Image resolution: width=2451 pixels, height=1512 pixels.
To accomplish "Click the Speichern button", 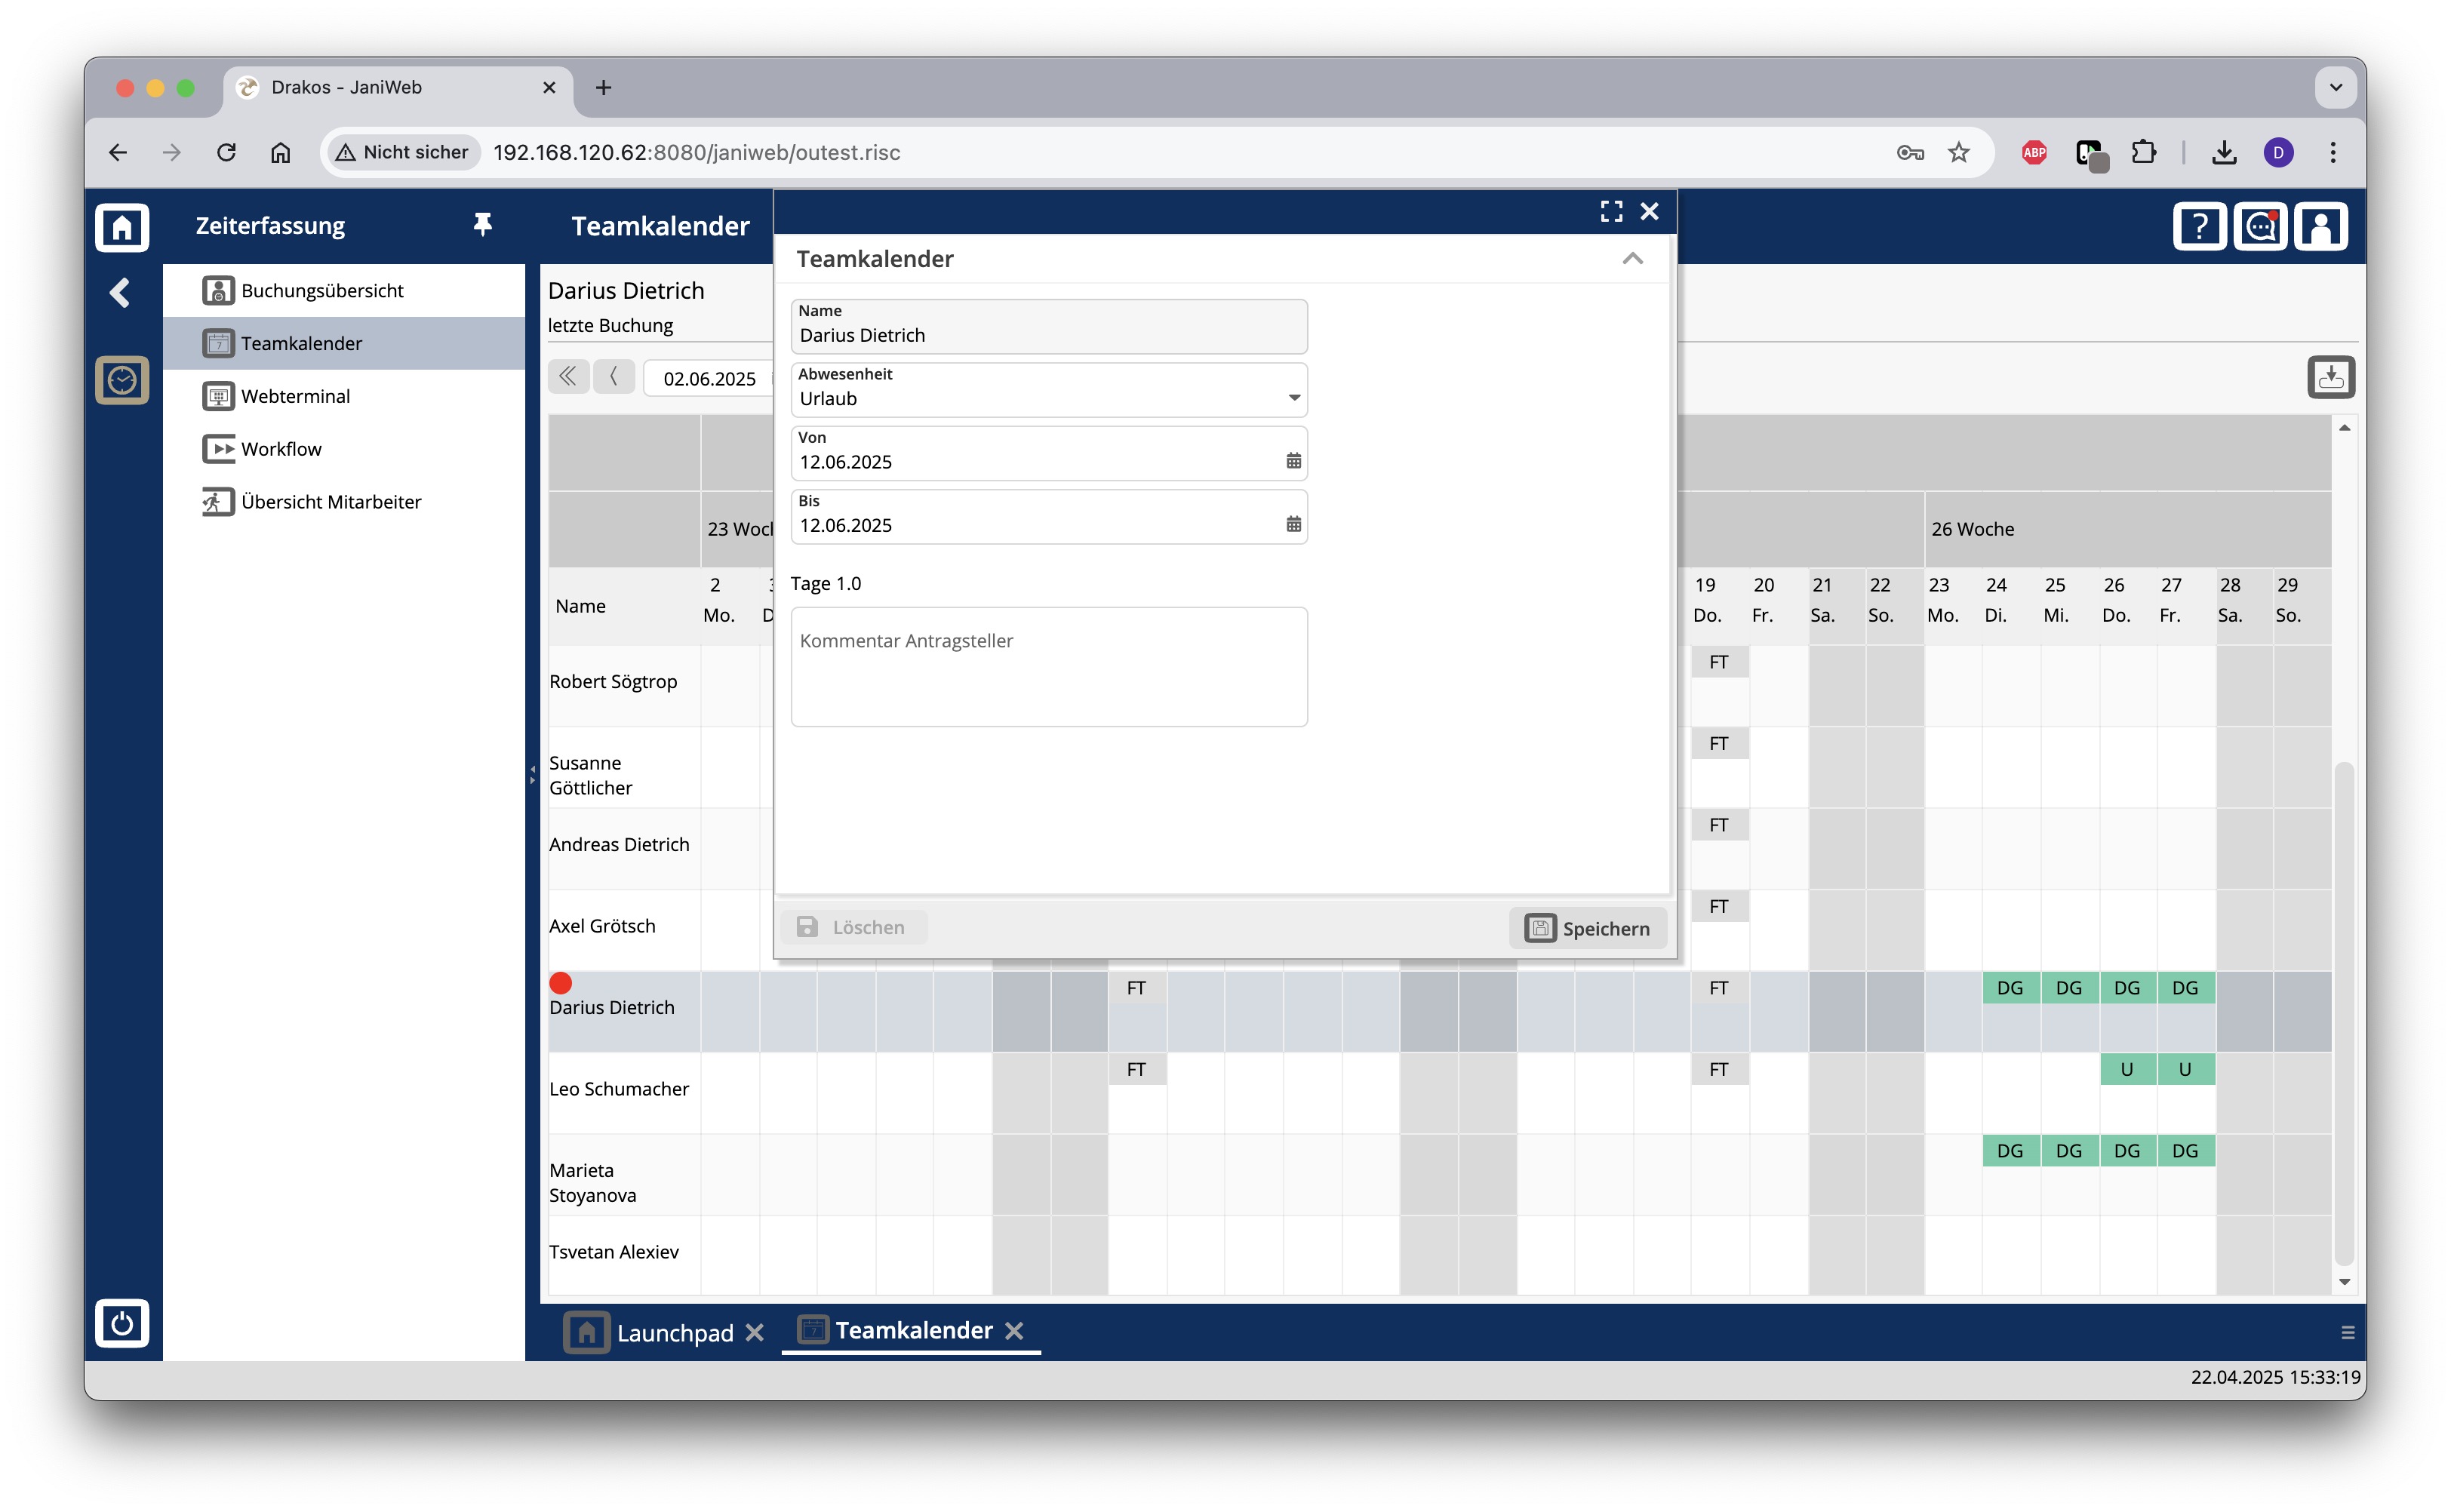I will [1588, 928].
